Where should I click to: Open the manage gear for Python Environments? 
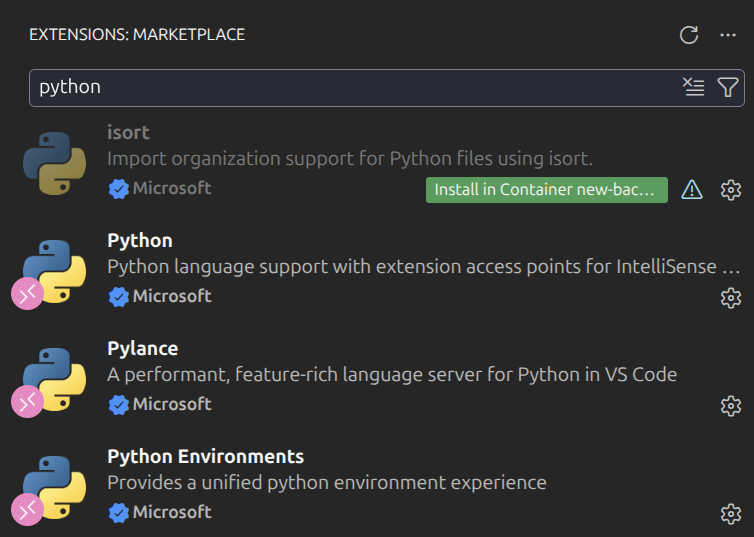[730, 513]
